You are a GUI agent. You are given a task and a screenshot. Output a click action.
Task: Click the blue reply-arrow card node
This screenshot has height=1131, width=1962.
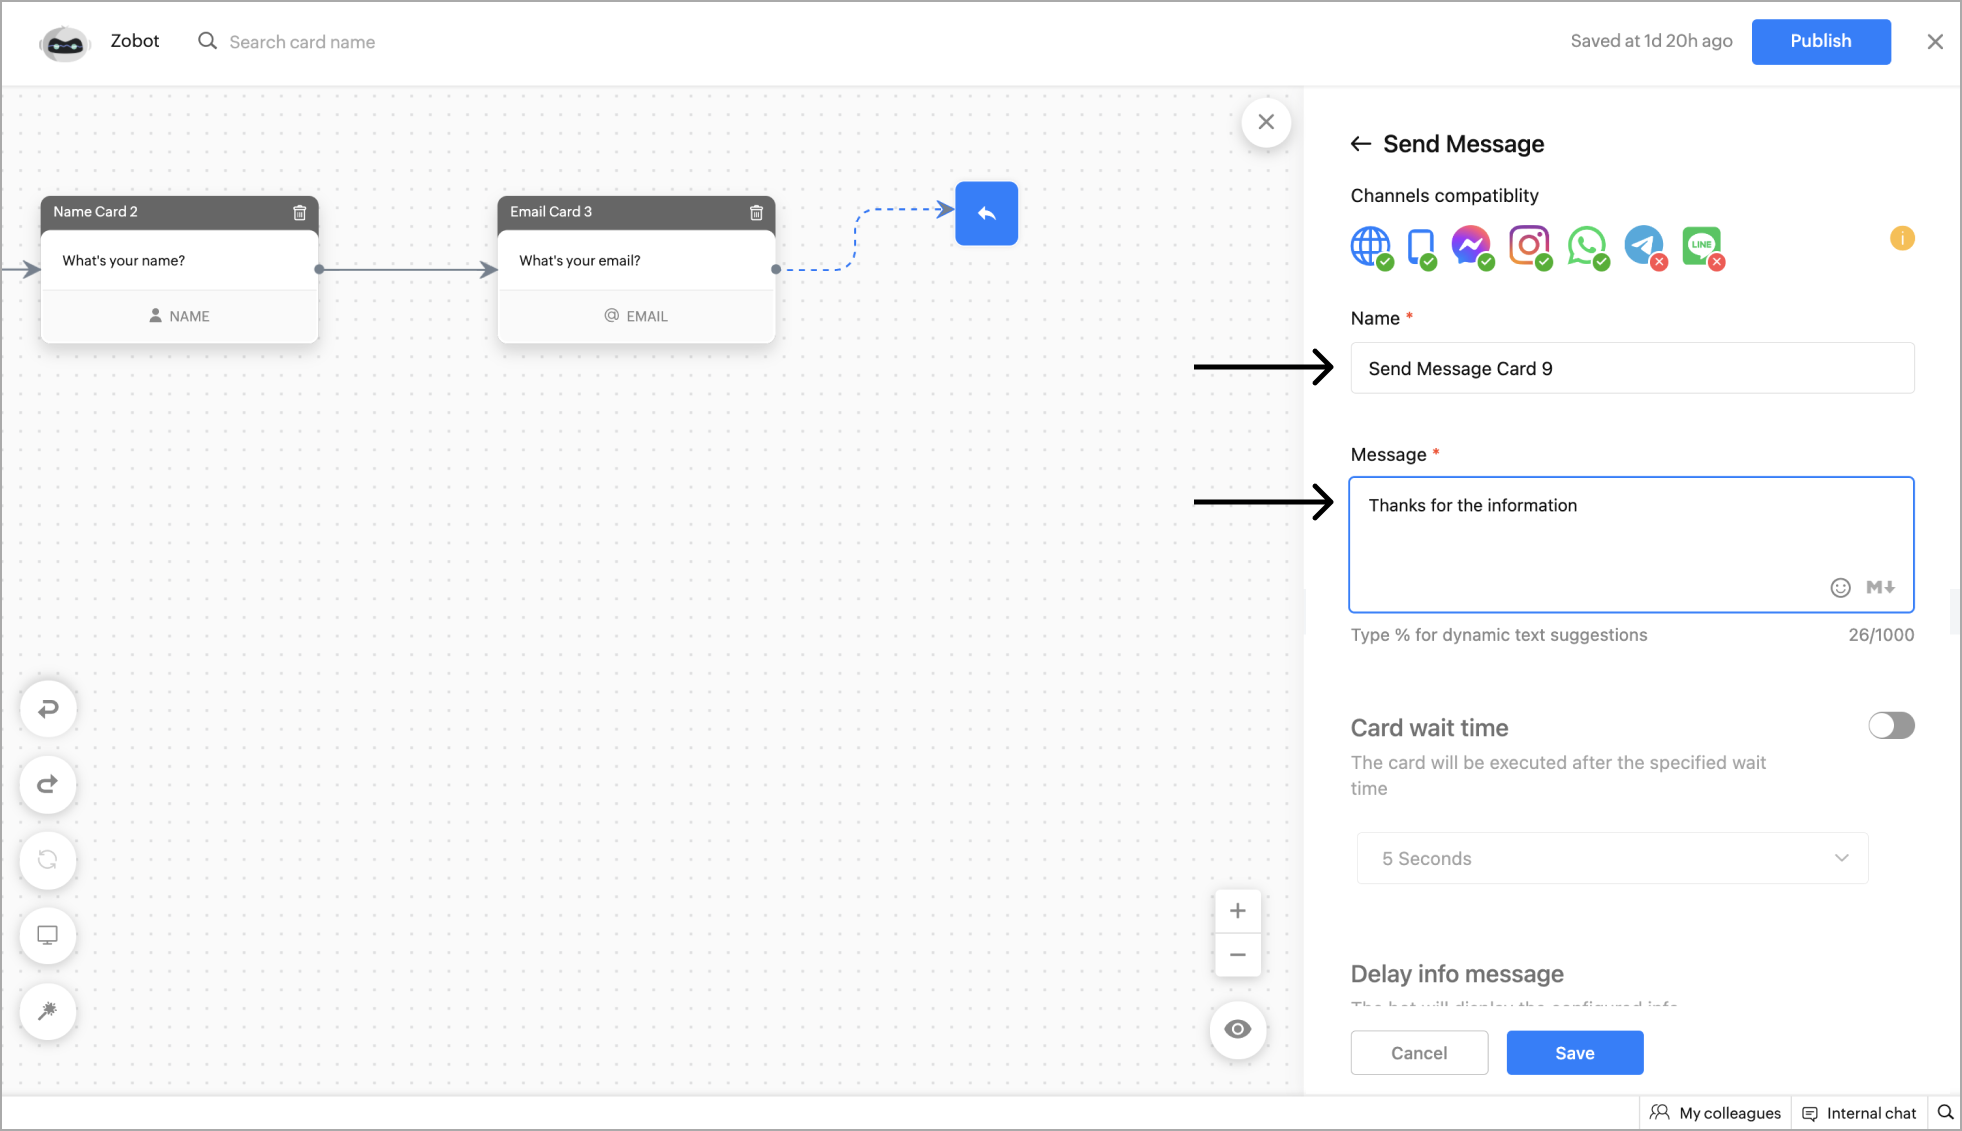tap(986, 213)
